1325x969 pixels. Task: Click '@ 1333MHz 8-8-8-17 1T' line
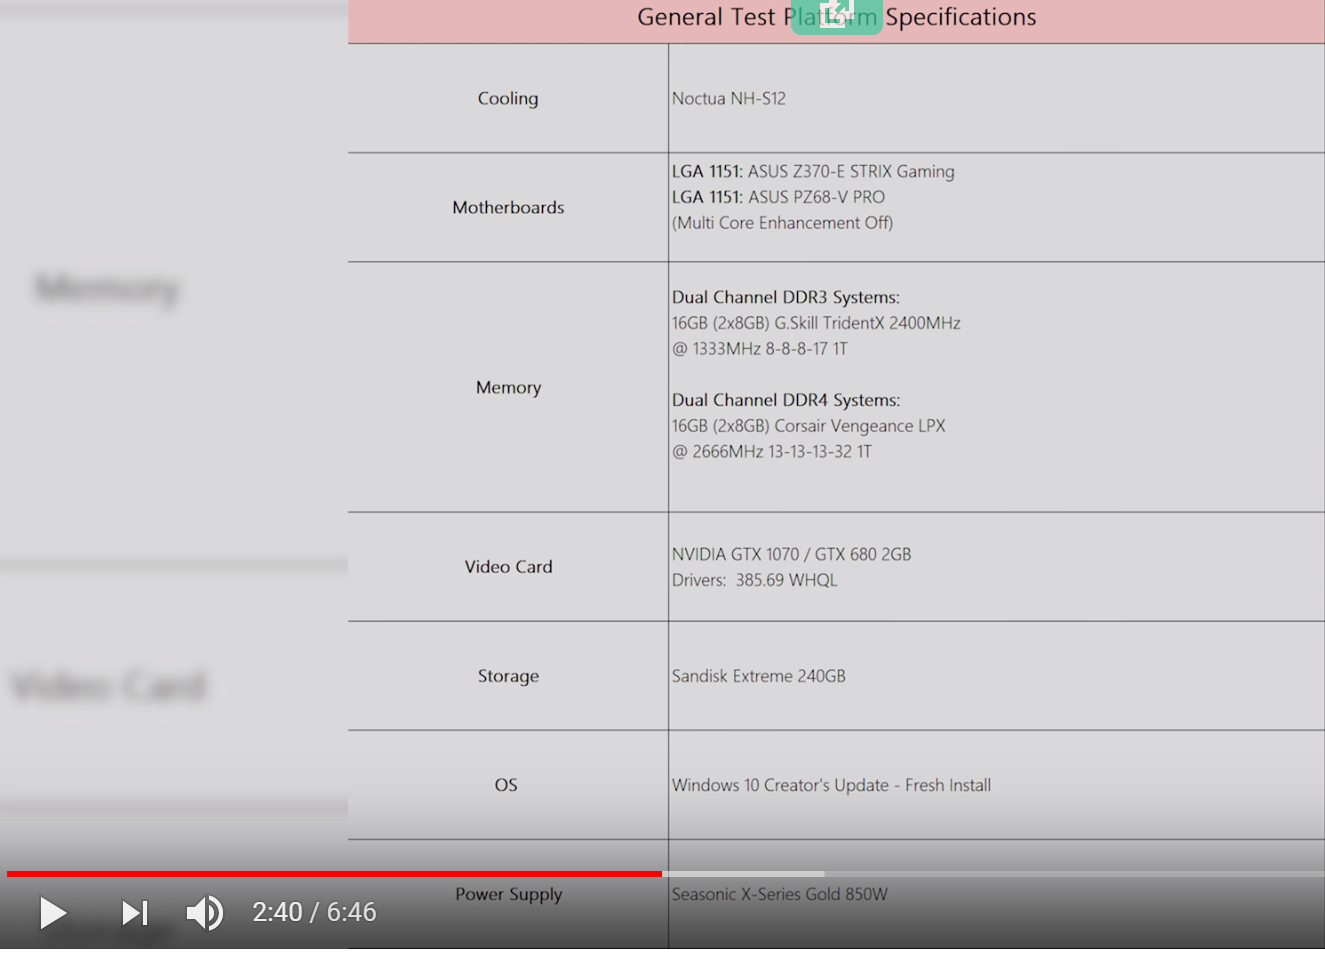760,349
